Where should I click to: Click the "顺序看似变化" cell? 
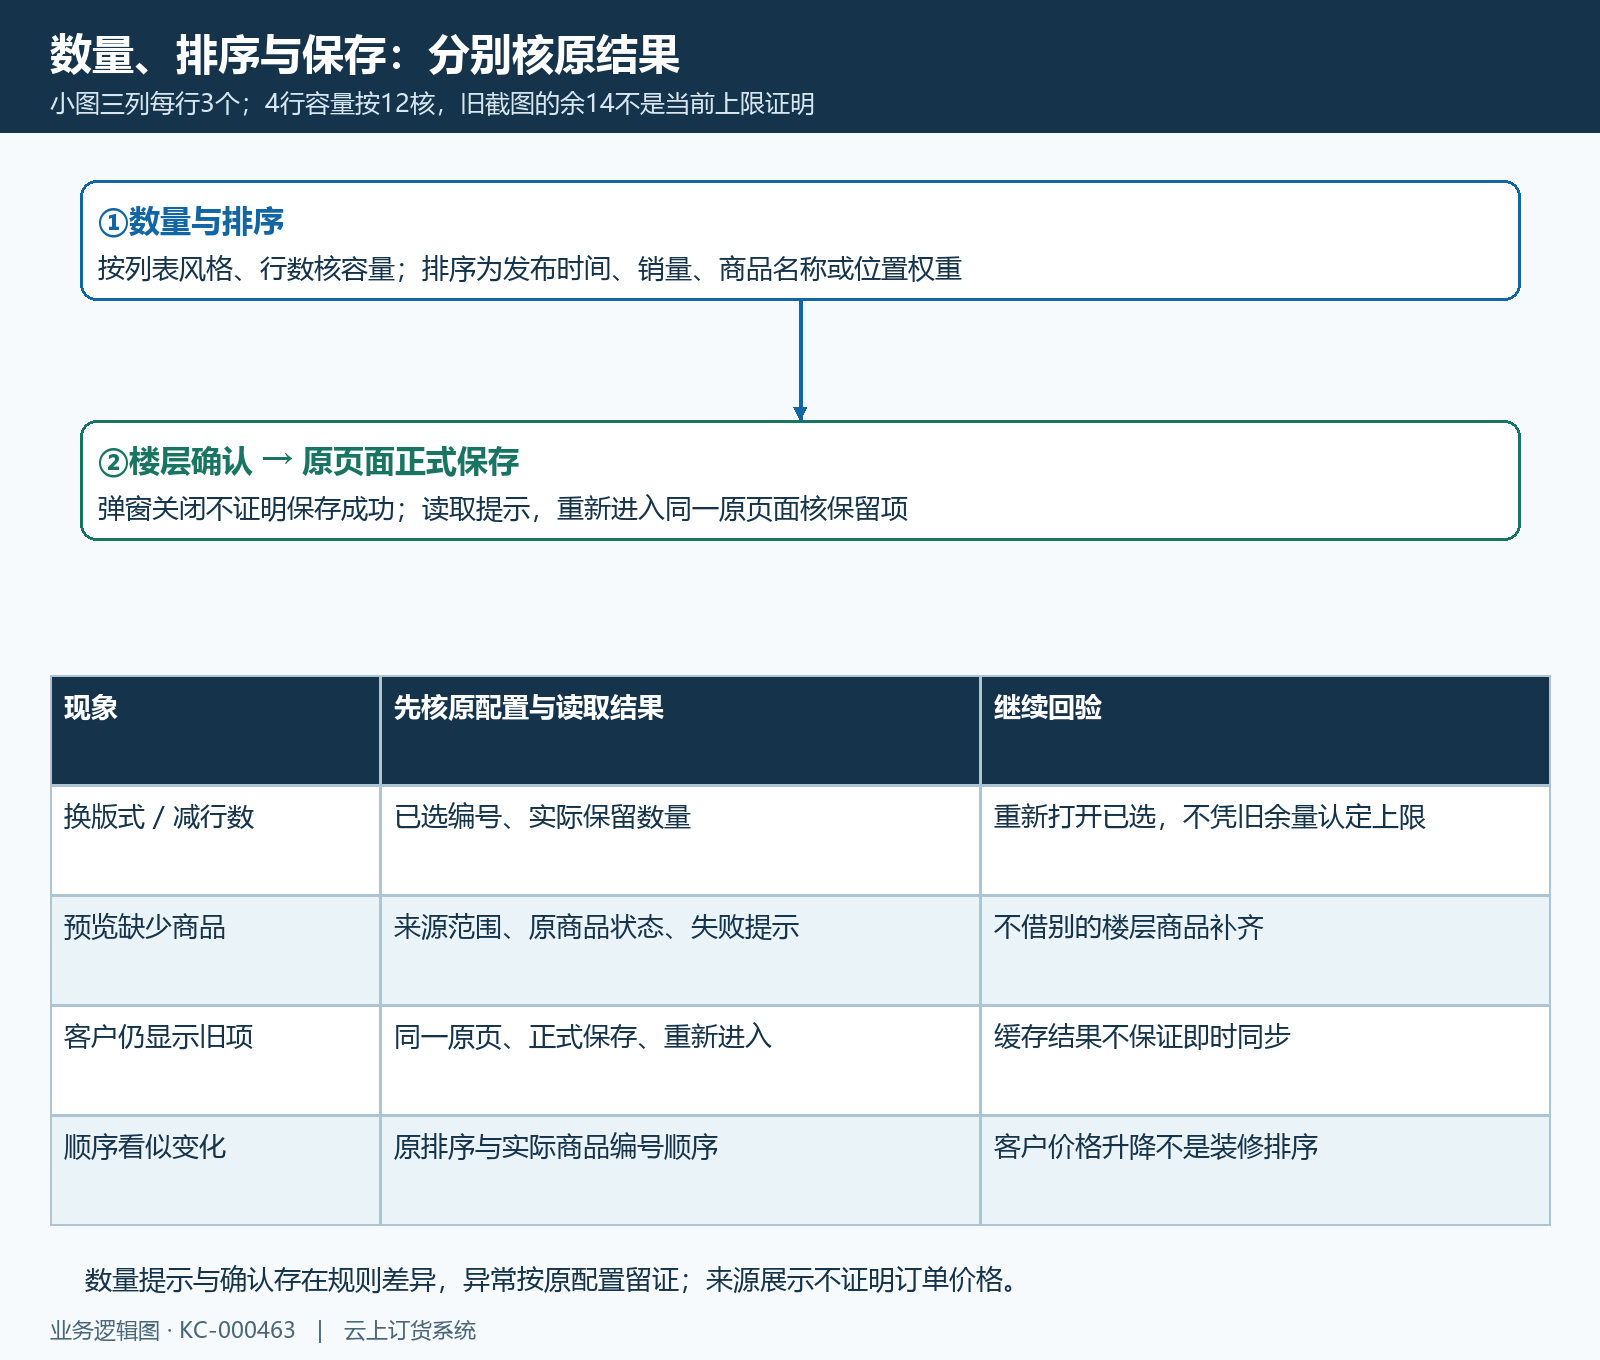click(x=215, y=1171)
